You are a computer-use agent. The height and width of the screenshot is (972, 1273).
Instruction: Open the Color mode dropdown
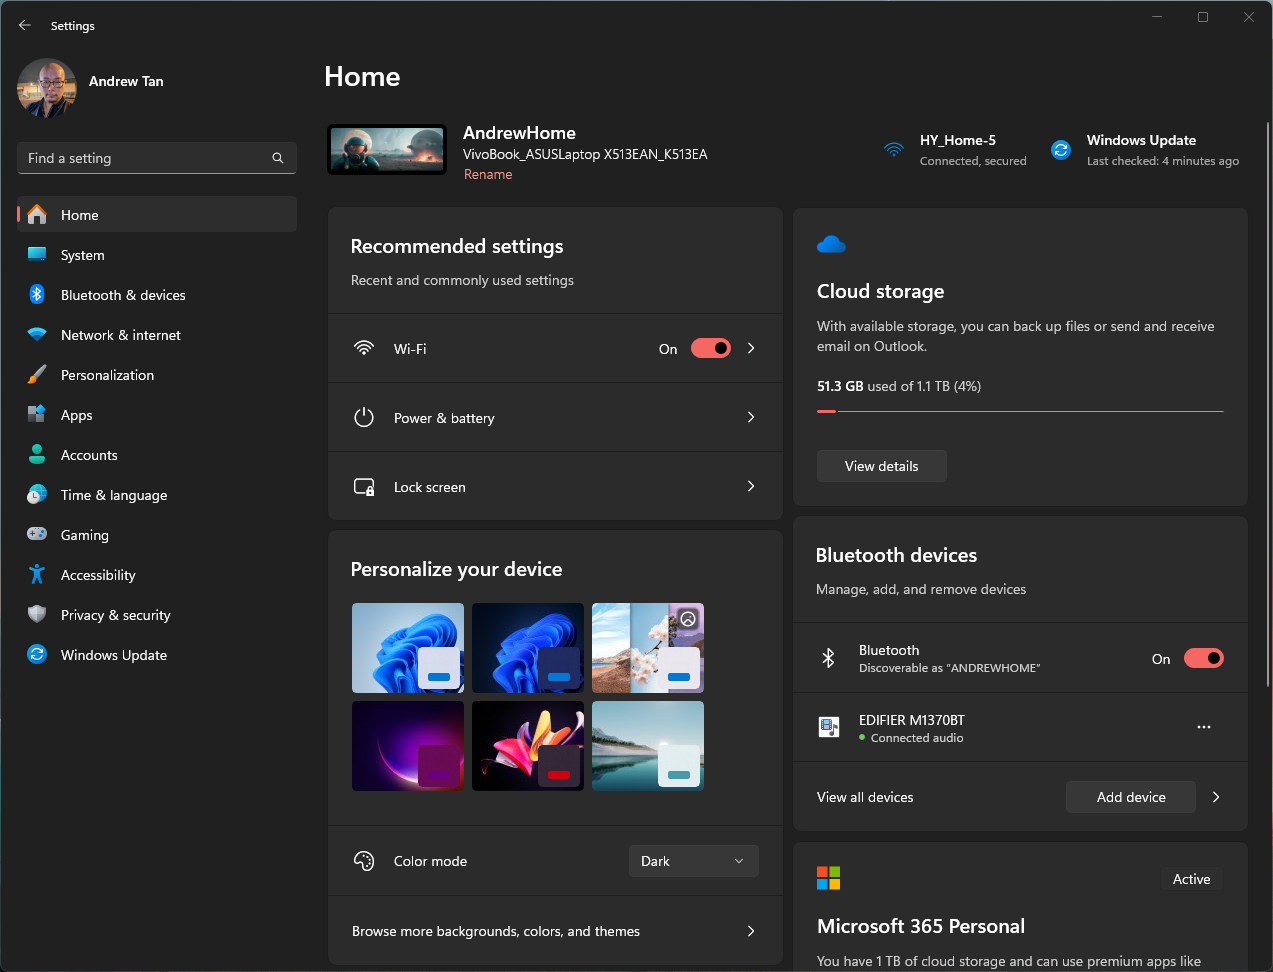tap(693, 861)
